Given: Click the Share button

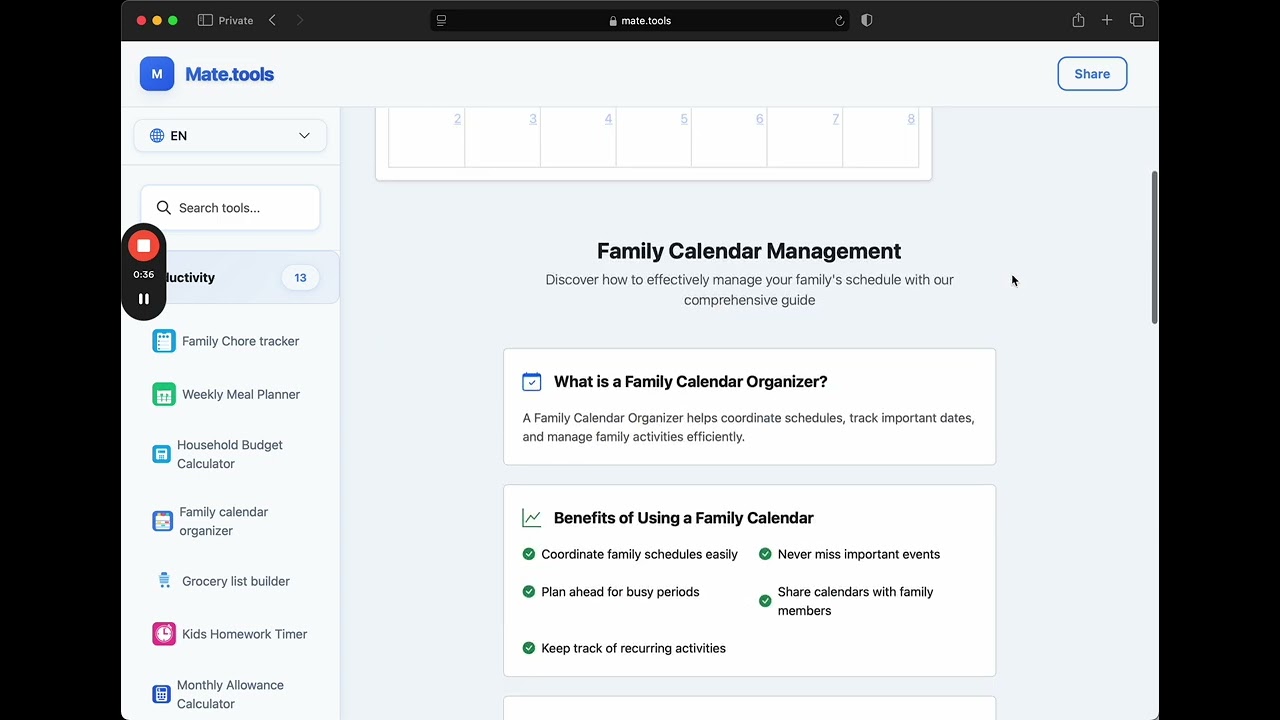Looking at the screenshot, I should pos(1092,74).
